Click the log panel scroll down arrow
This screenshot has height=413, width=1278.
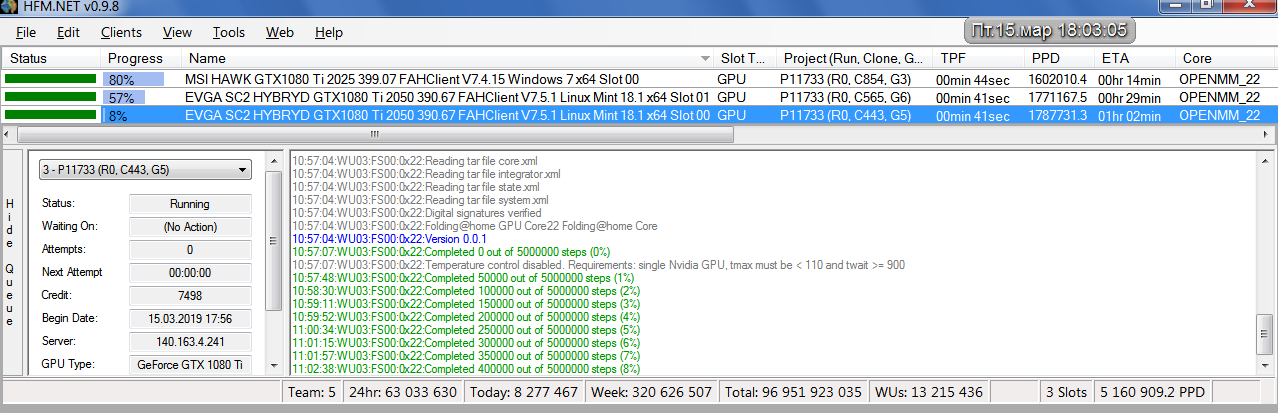[1265, 367]
